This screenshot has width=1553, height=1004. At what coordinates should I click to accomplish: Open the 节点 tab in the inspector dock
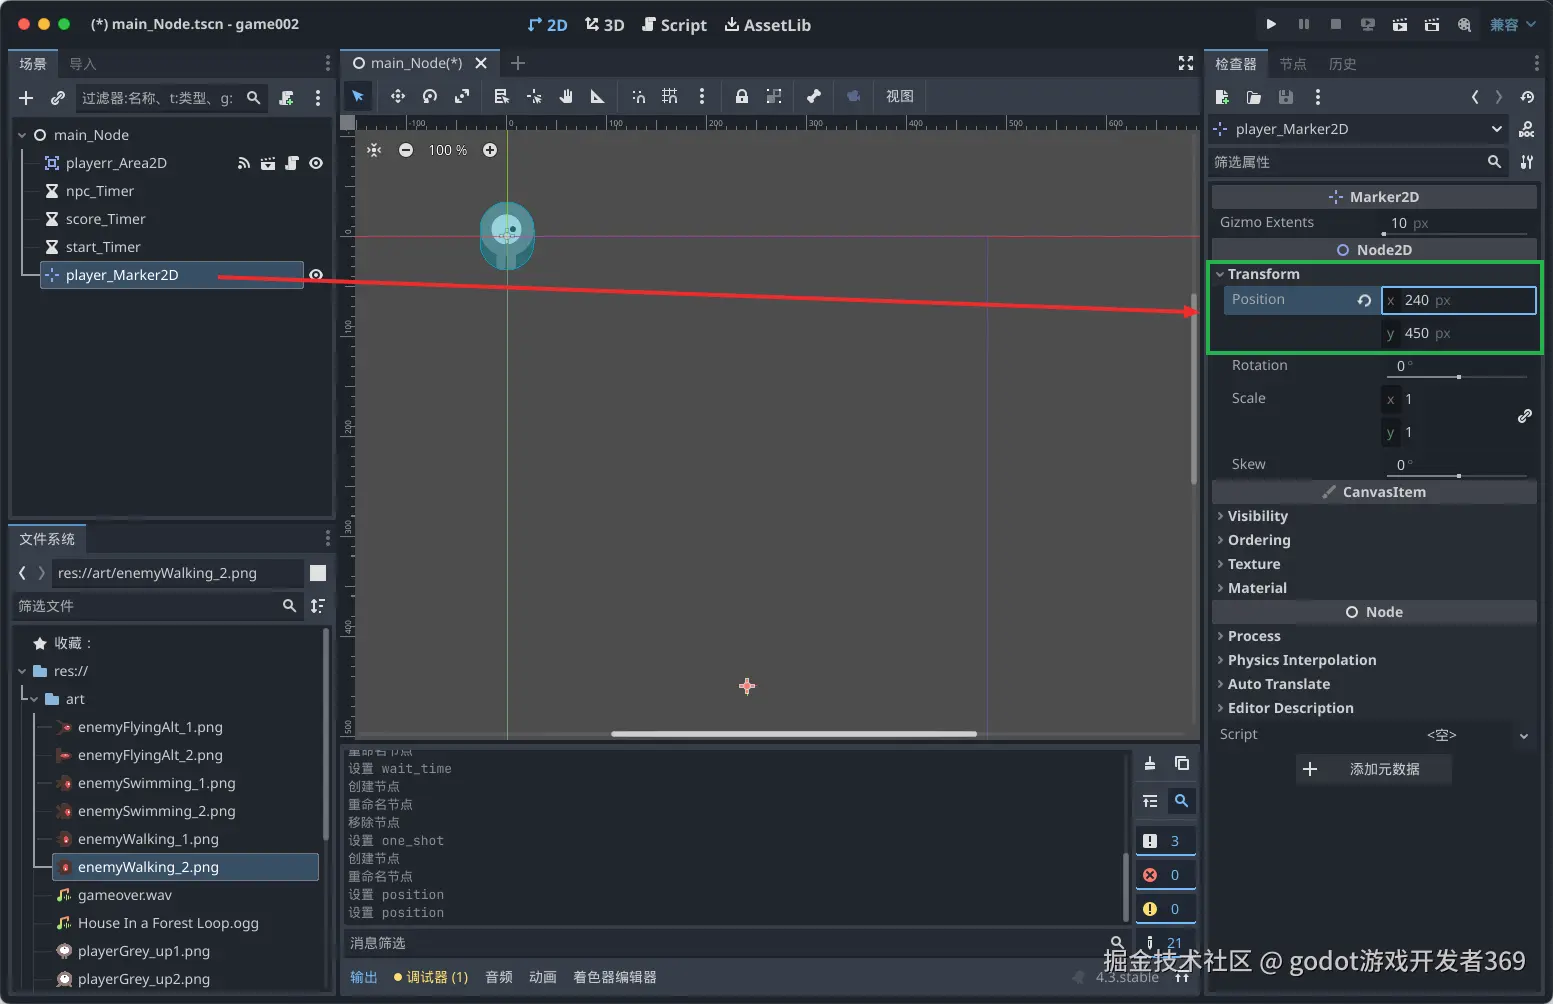tap(1292, 64)
